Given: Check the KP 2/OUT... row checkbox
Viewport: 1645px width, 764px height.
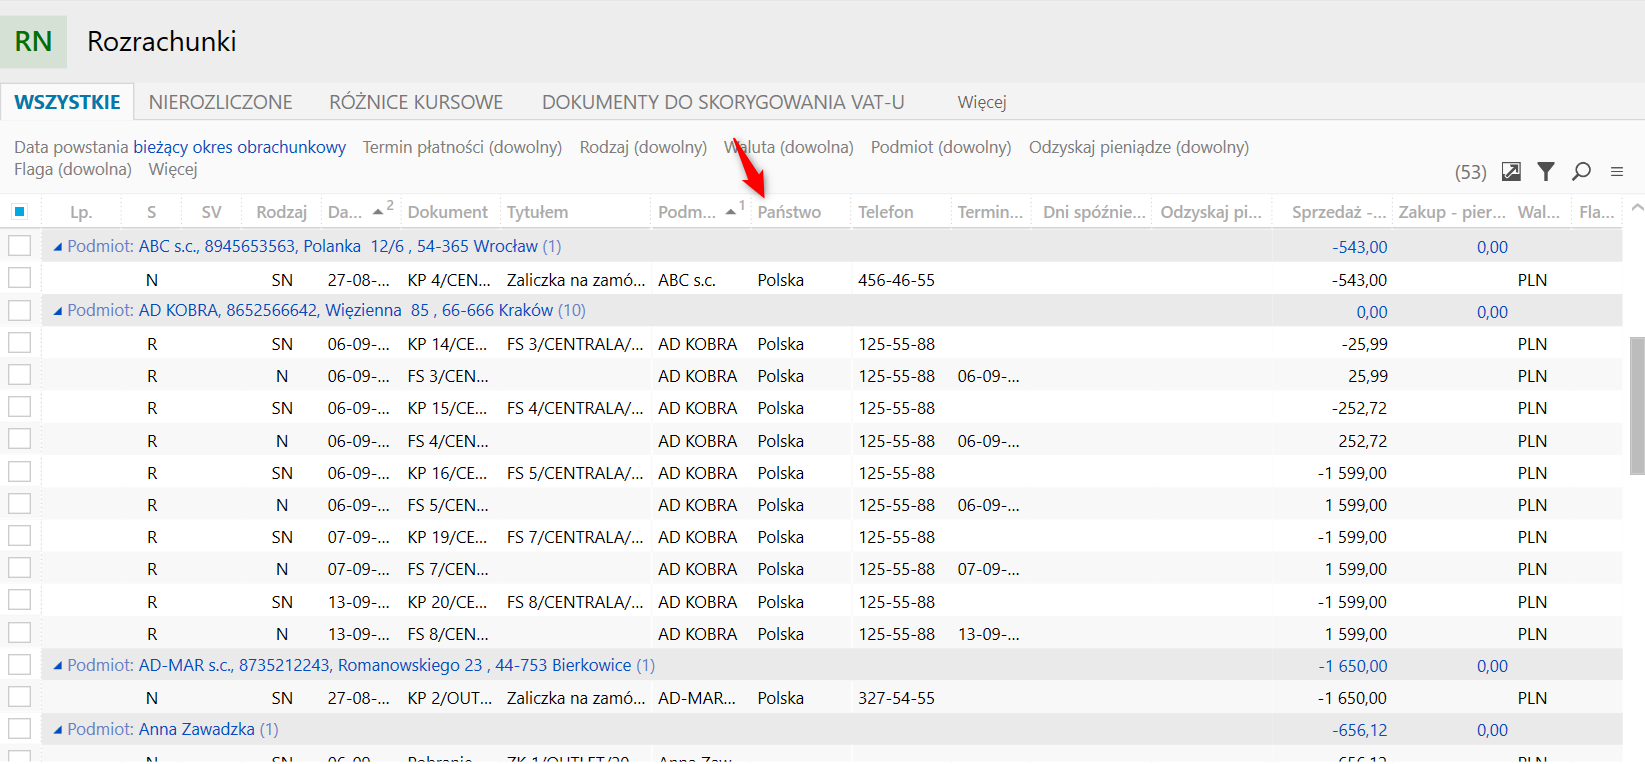Looking at the screenshot, I should pyautogui.click(x=19, y=697).
